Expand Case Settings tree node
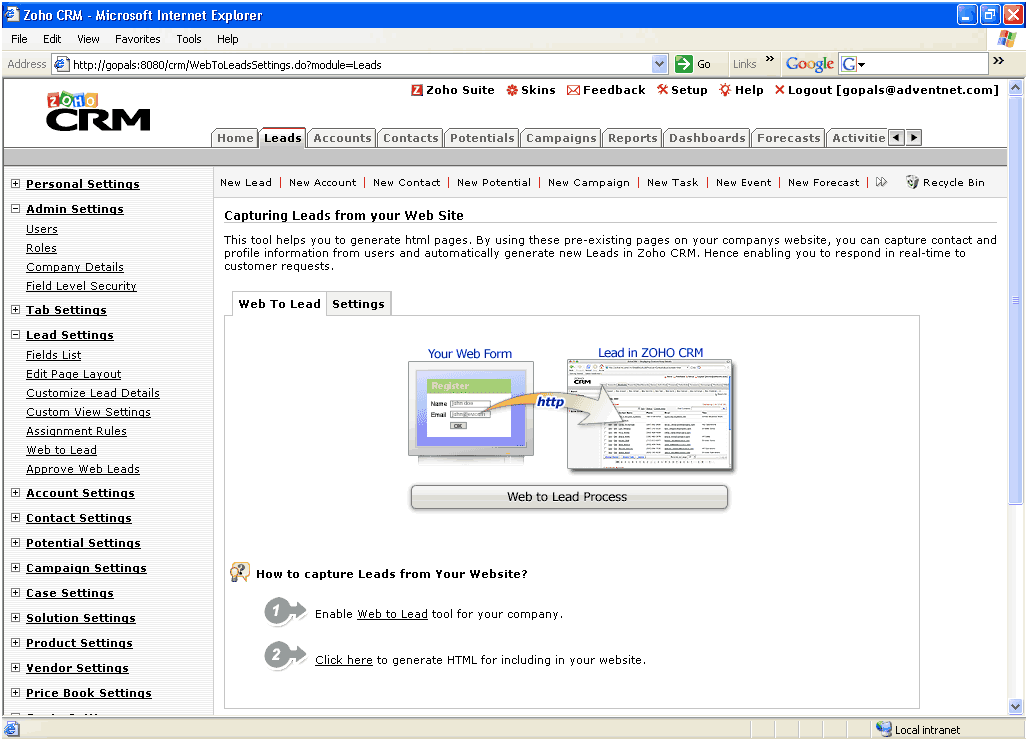 pos(15,592)
